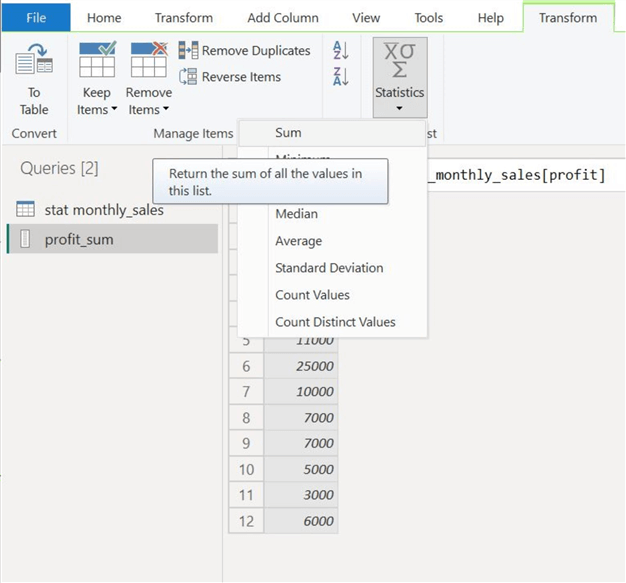The image size is (626, 583).
Task: Click the Keep Items icon
Action: pyautogui.click(x=97, y=60)
